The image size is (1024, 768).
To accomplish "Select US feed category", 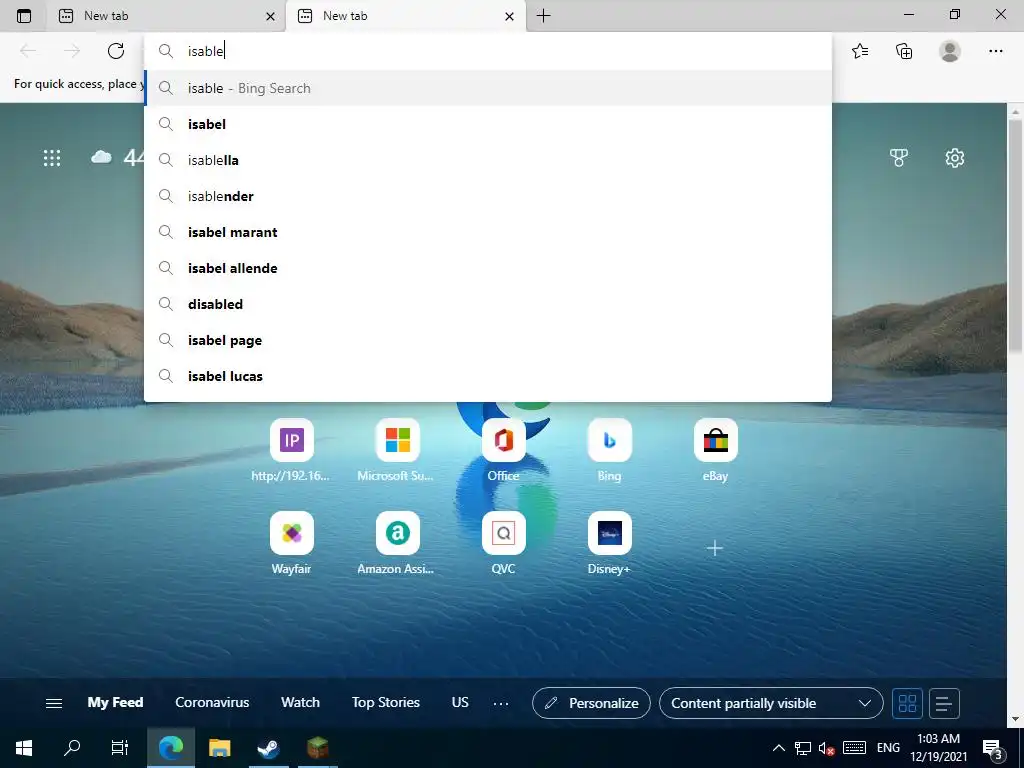I will click(460, 703).
